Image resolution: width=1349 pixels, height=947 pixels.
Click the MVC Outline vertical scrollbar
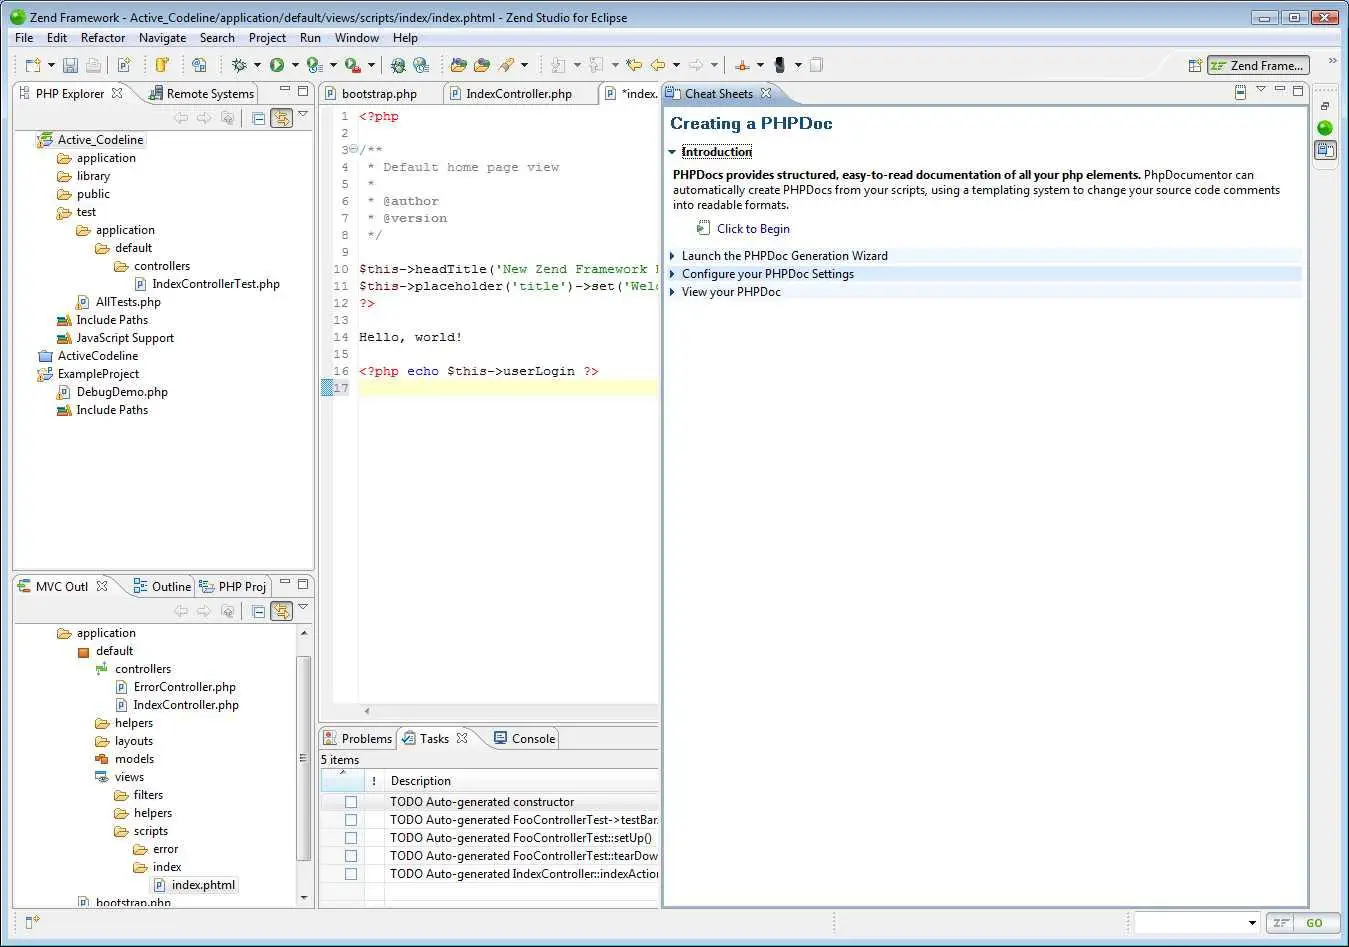click(304, 760)
